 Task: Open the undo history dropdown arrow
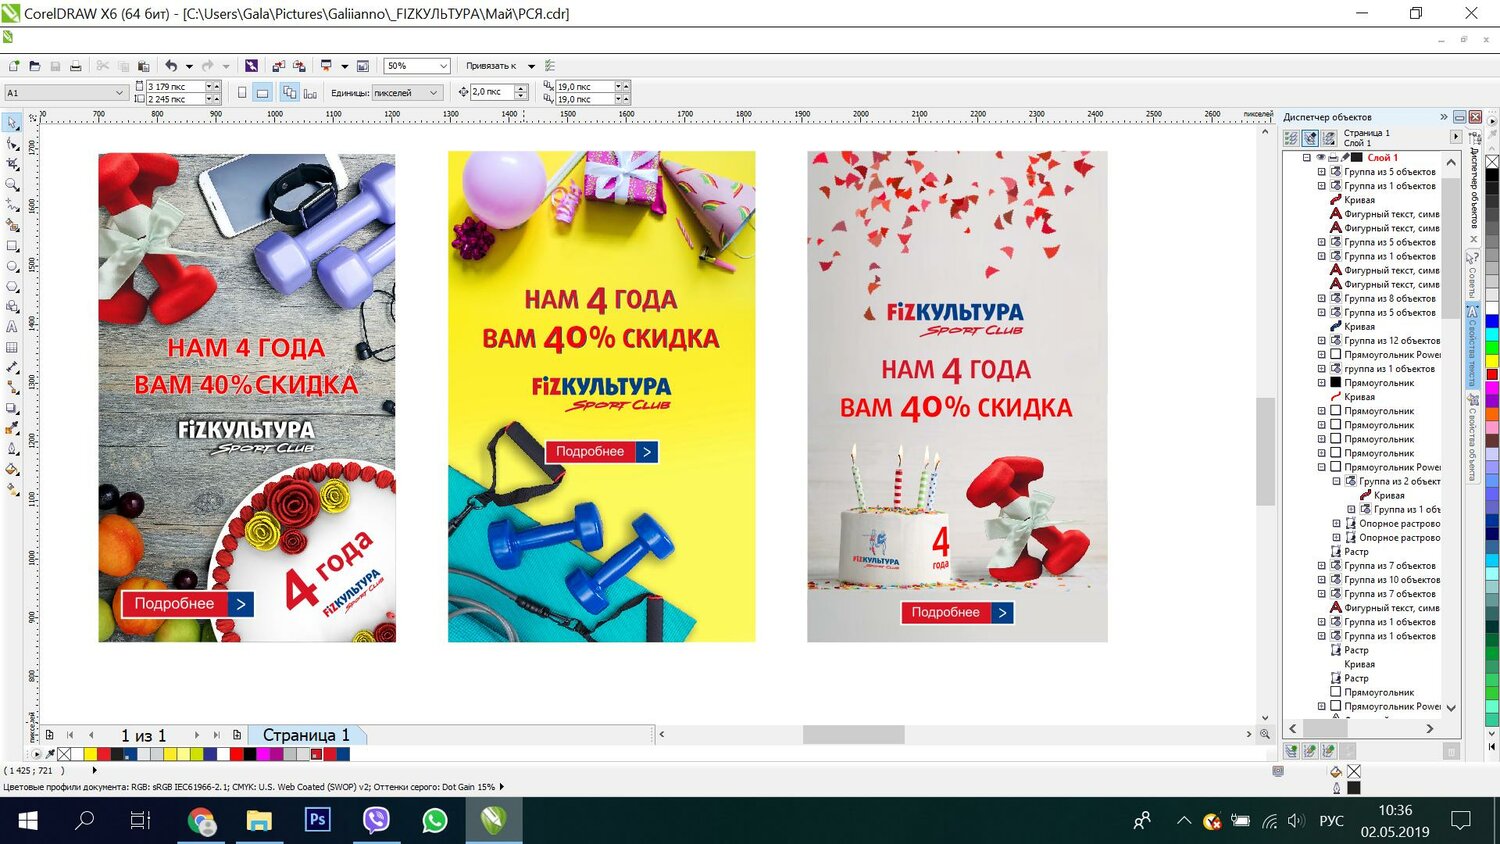tap(189, 66)
